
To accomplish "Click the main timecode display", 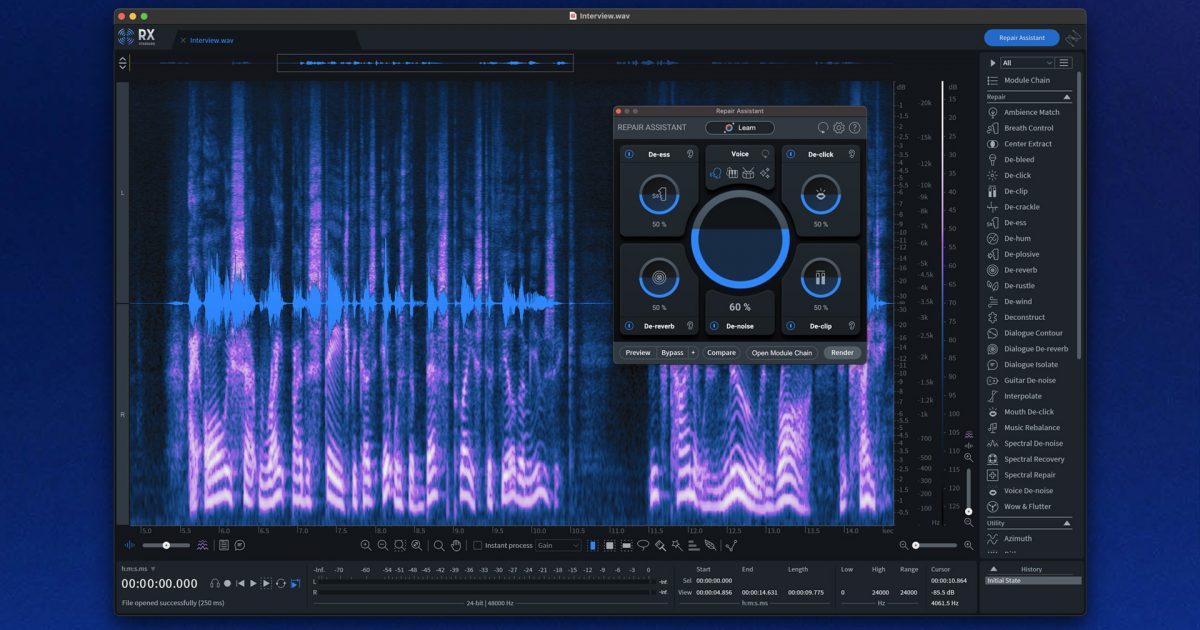I will point(160,584).
